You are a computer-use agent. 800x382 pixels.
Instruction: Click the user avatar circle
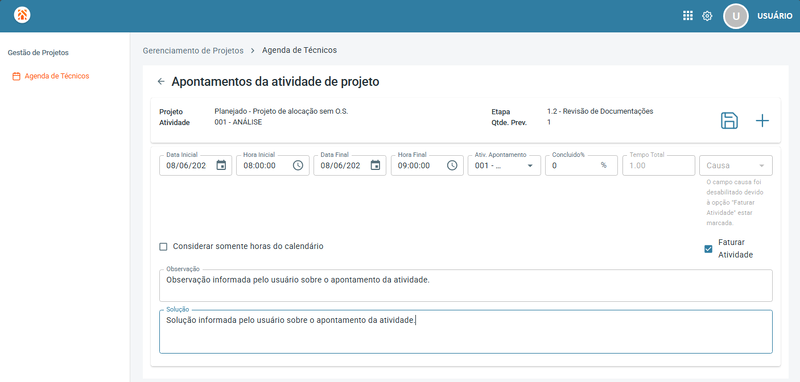point(736,16)
